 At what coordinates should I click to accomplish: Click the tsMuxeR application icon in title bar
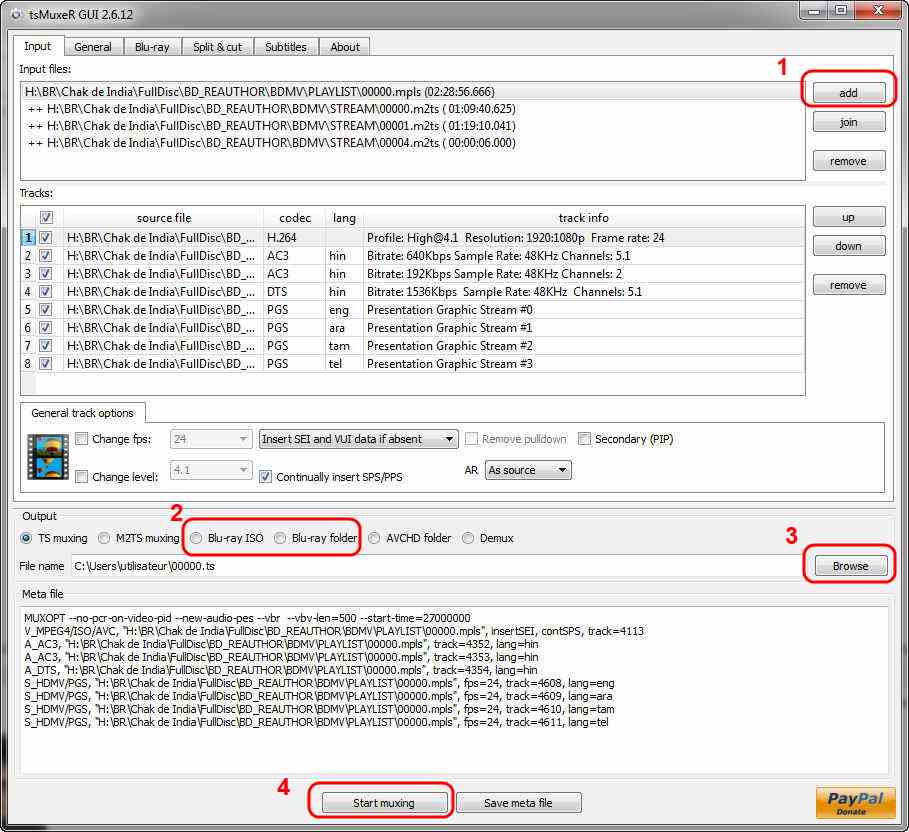click(16, 14)
